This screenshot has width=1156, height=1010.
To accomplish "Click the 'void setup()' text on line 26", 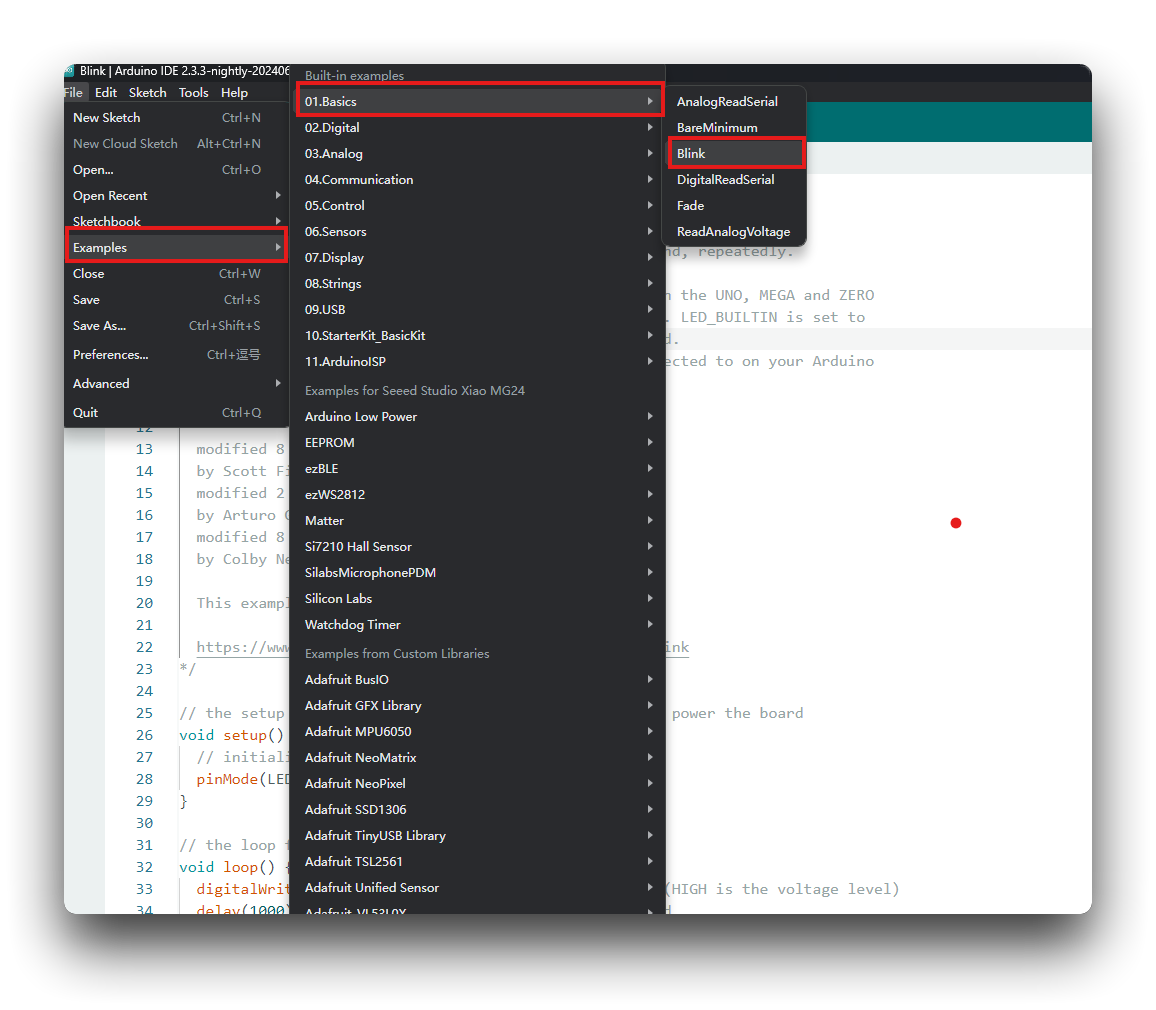I will click(x=231, y=735).
